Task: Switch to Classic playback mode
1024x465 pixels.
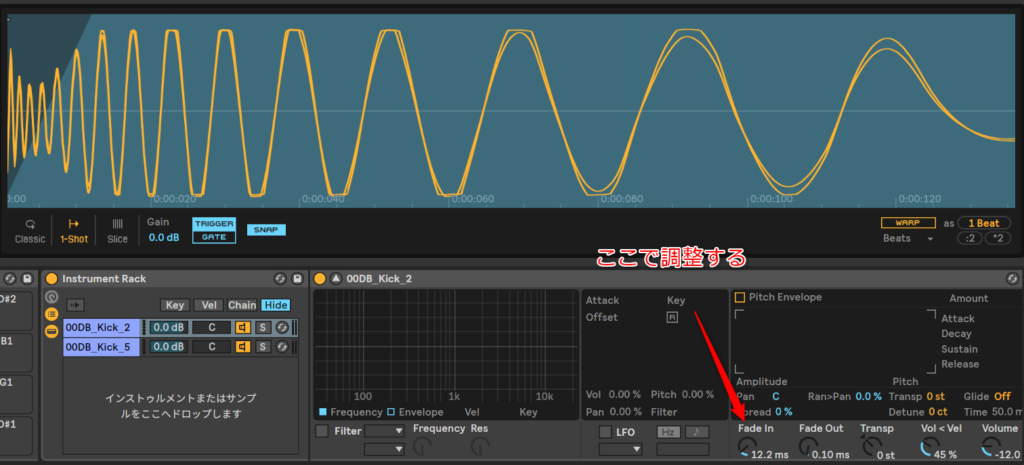Action: click(29, 230)
